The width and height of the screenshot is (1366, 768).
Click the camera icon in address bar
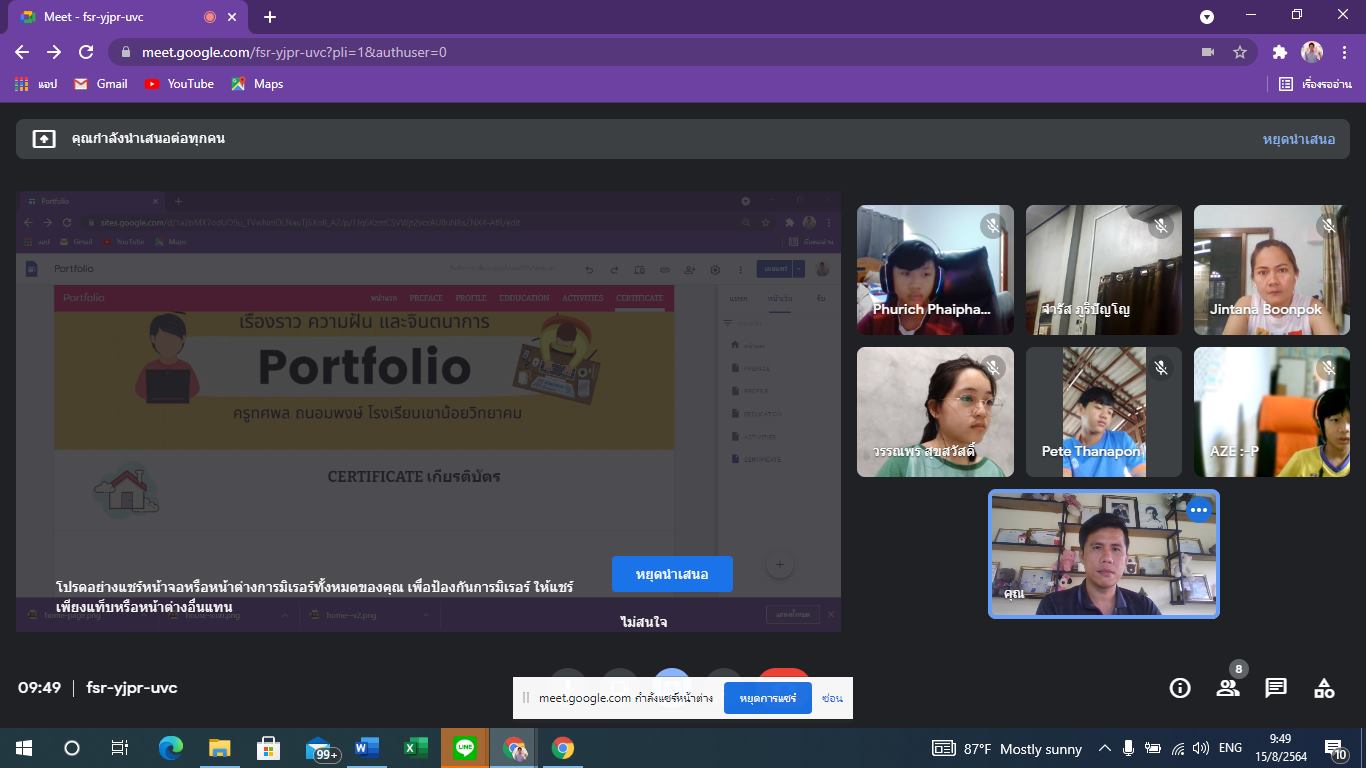click(1207, 52)
